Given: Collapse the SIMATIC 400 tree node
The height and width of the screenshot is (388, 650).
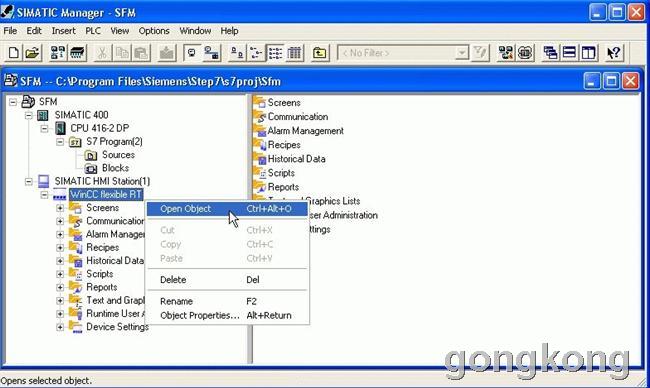Looking at the screenshot, I should click(28, 115).
